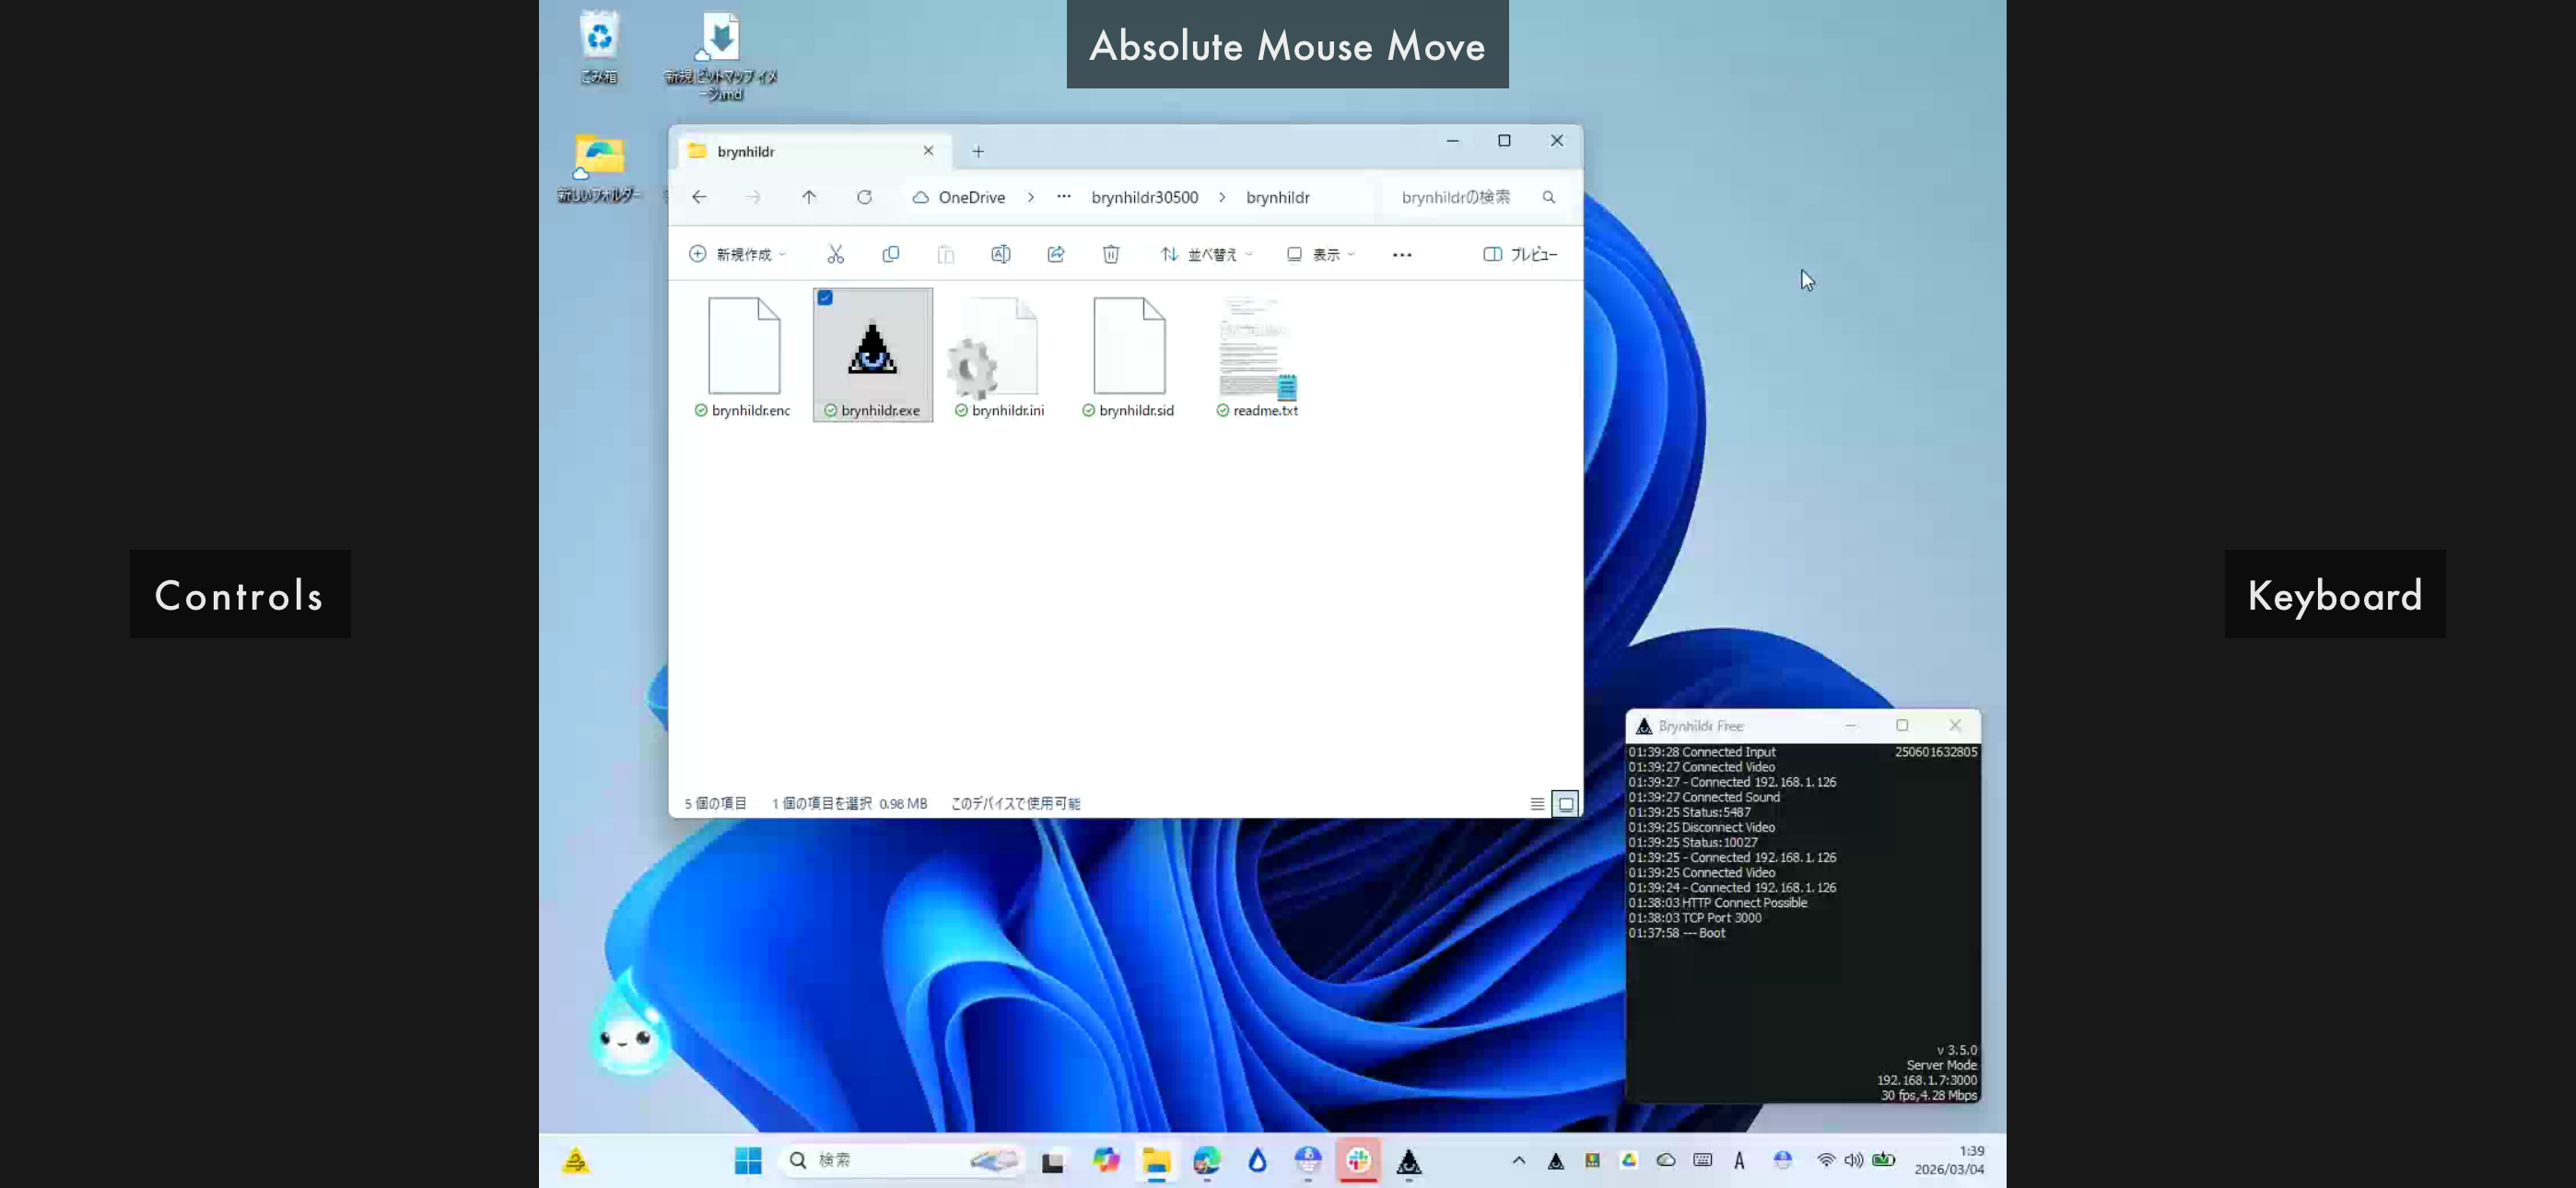The image size is (2576, 1188).
Task: Open Slack from the taskbar
Action: [1357, 1160]
